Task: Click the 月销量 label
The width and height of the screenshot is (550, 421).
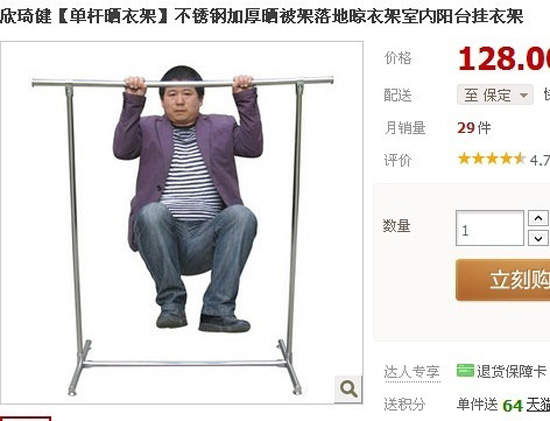Action: 405,128
